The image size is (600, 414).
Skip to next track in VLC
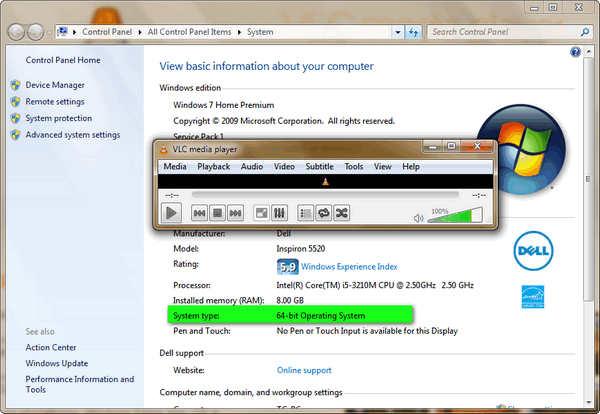(x=235, y=213)
